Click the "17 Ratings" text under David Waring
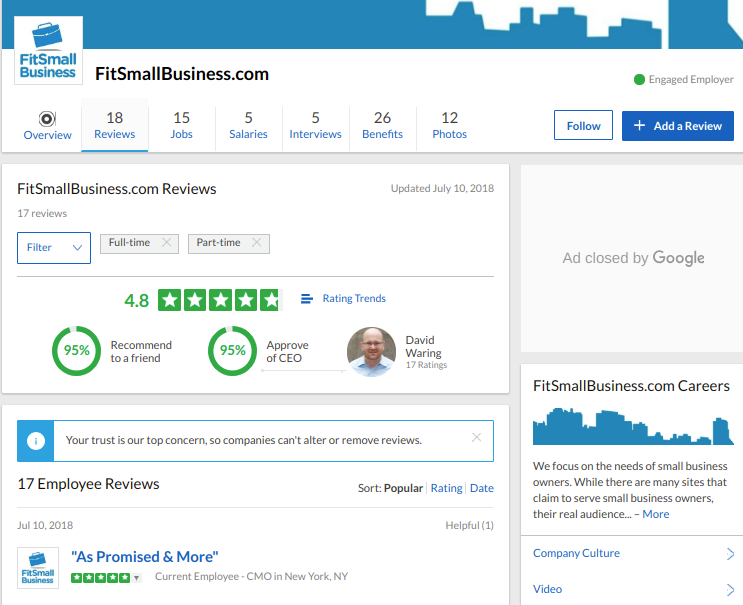The height and width of the screenshot is (605, 743). (x=426, y=365)
